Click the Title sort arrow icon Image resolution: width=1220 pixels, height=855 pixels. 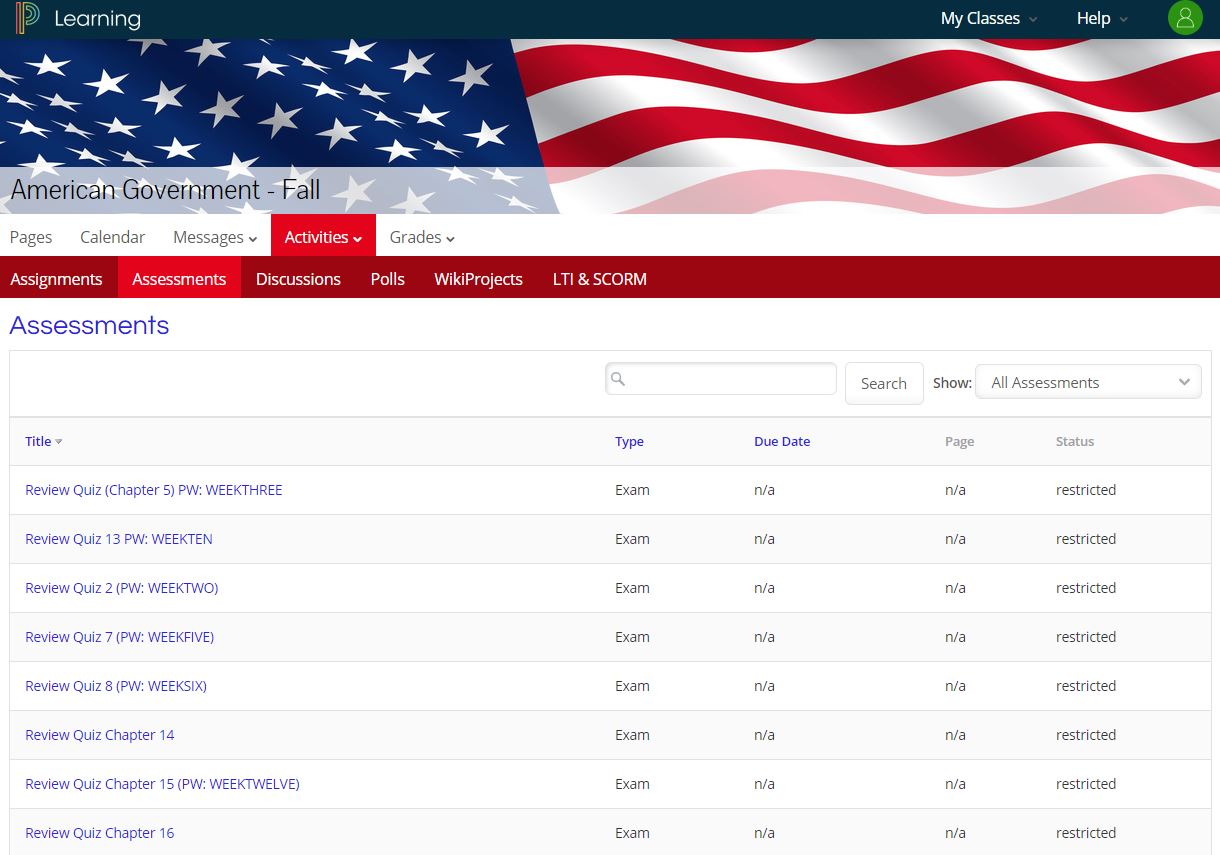[59, 442]
